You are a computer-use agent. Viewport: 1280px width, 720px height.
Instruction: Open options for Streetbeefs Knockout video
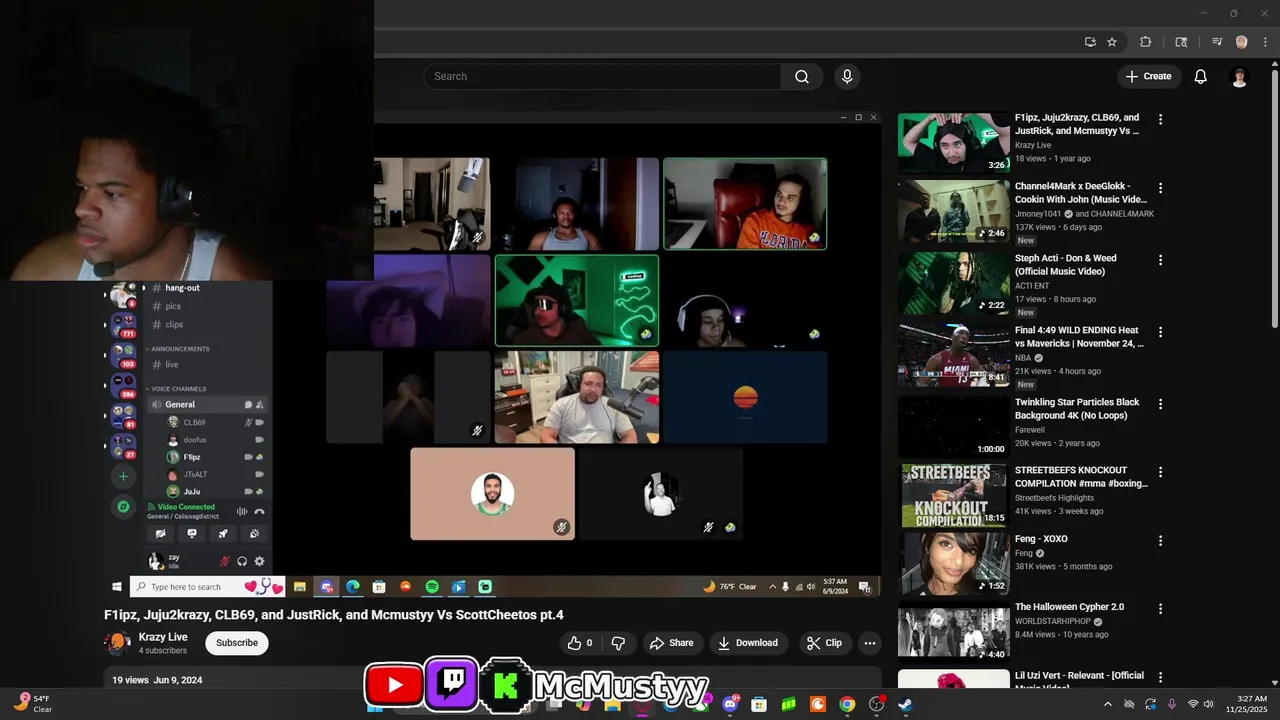coord(1160,471)
